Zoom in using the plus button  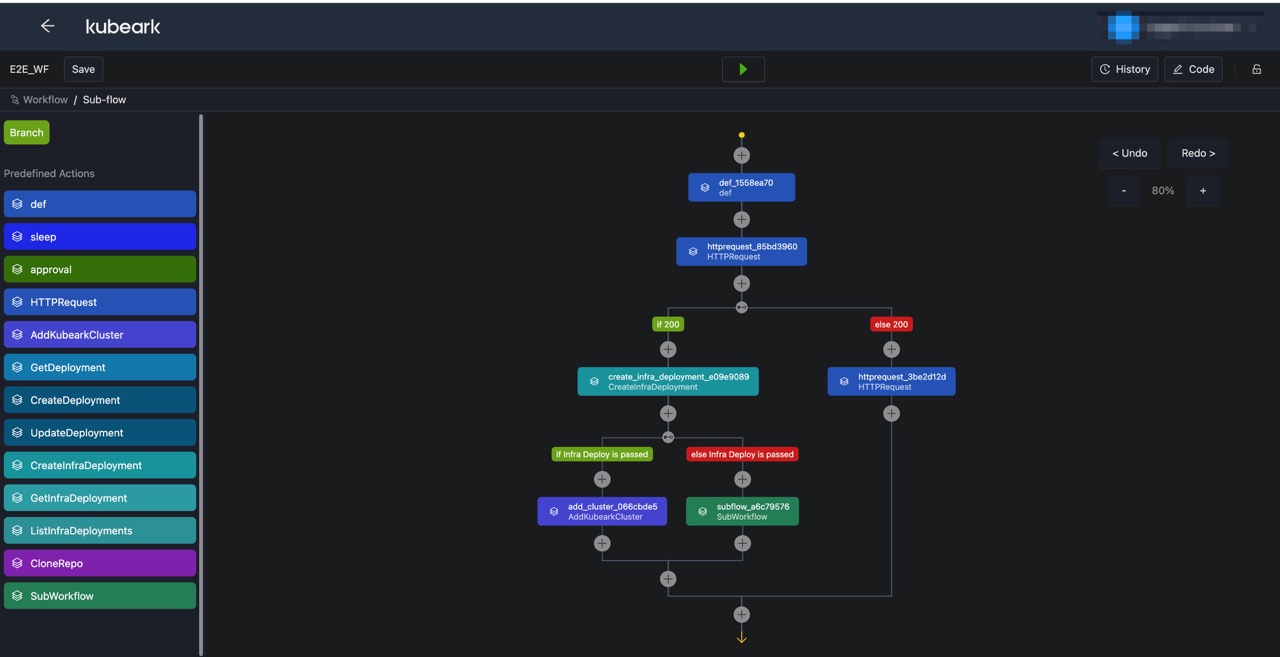click(1202, 190)
